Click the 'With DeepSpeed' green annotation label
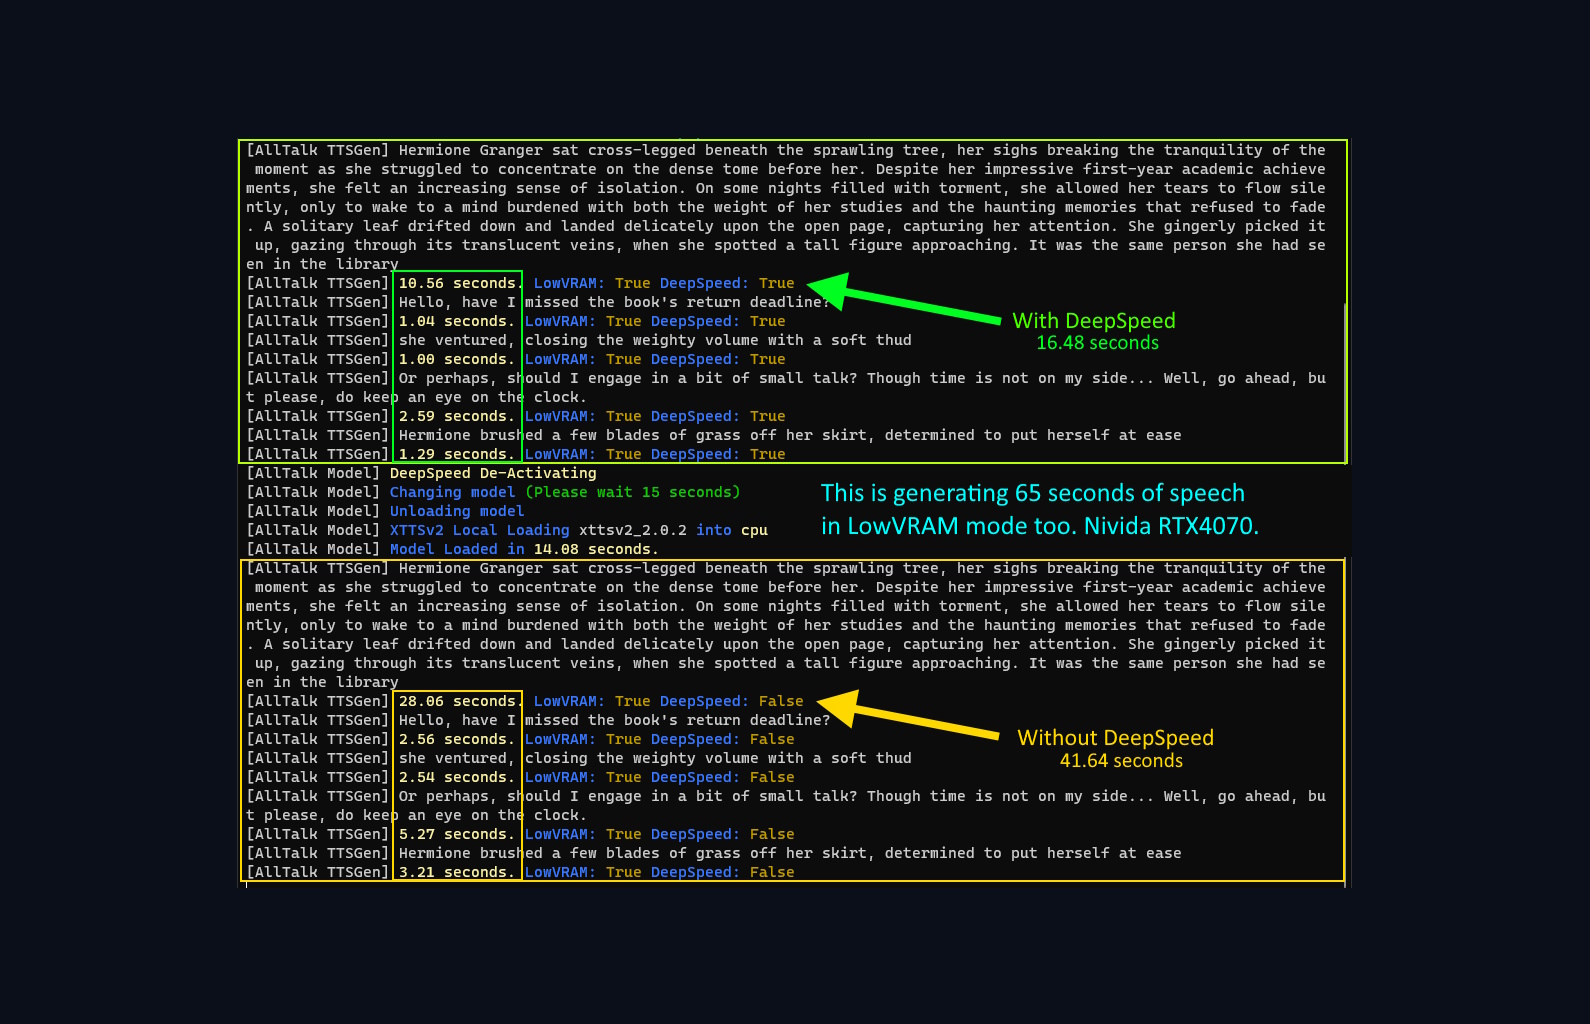Image resolution: width=1590 pixels, height=1024 pixels. coord(1094,321)
